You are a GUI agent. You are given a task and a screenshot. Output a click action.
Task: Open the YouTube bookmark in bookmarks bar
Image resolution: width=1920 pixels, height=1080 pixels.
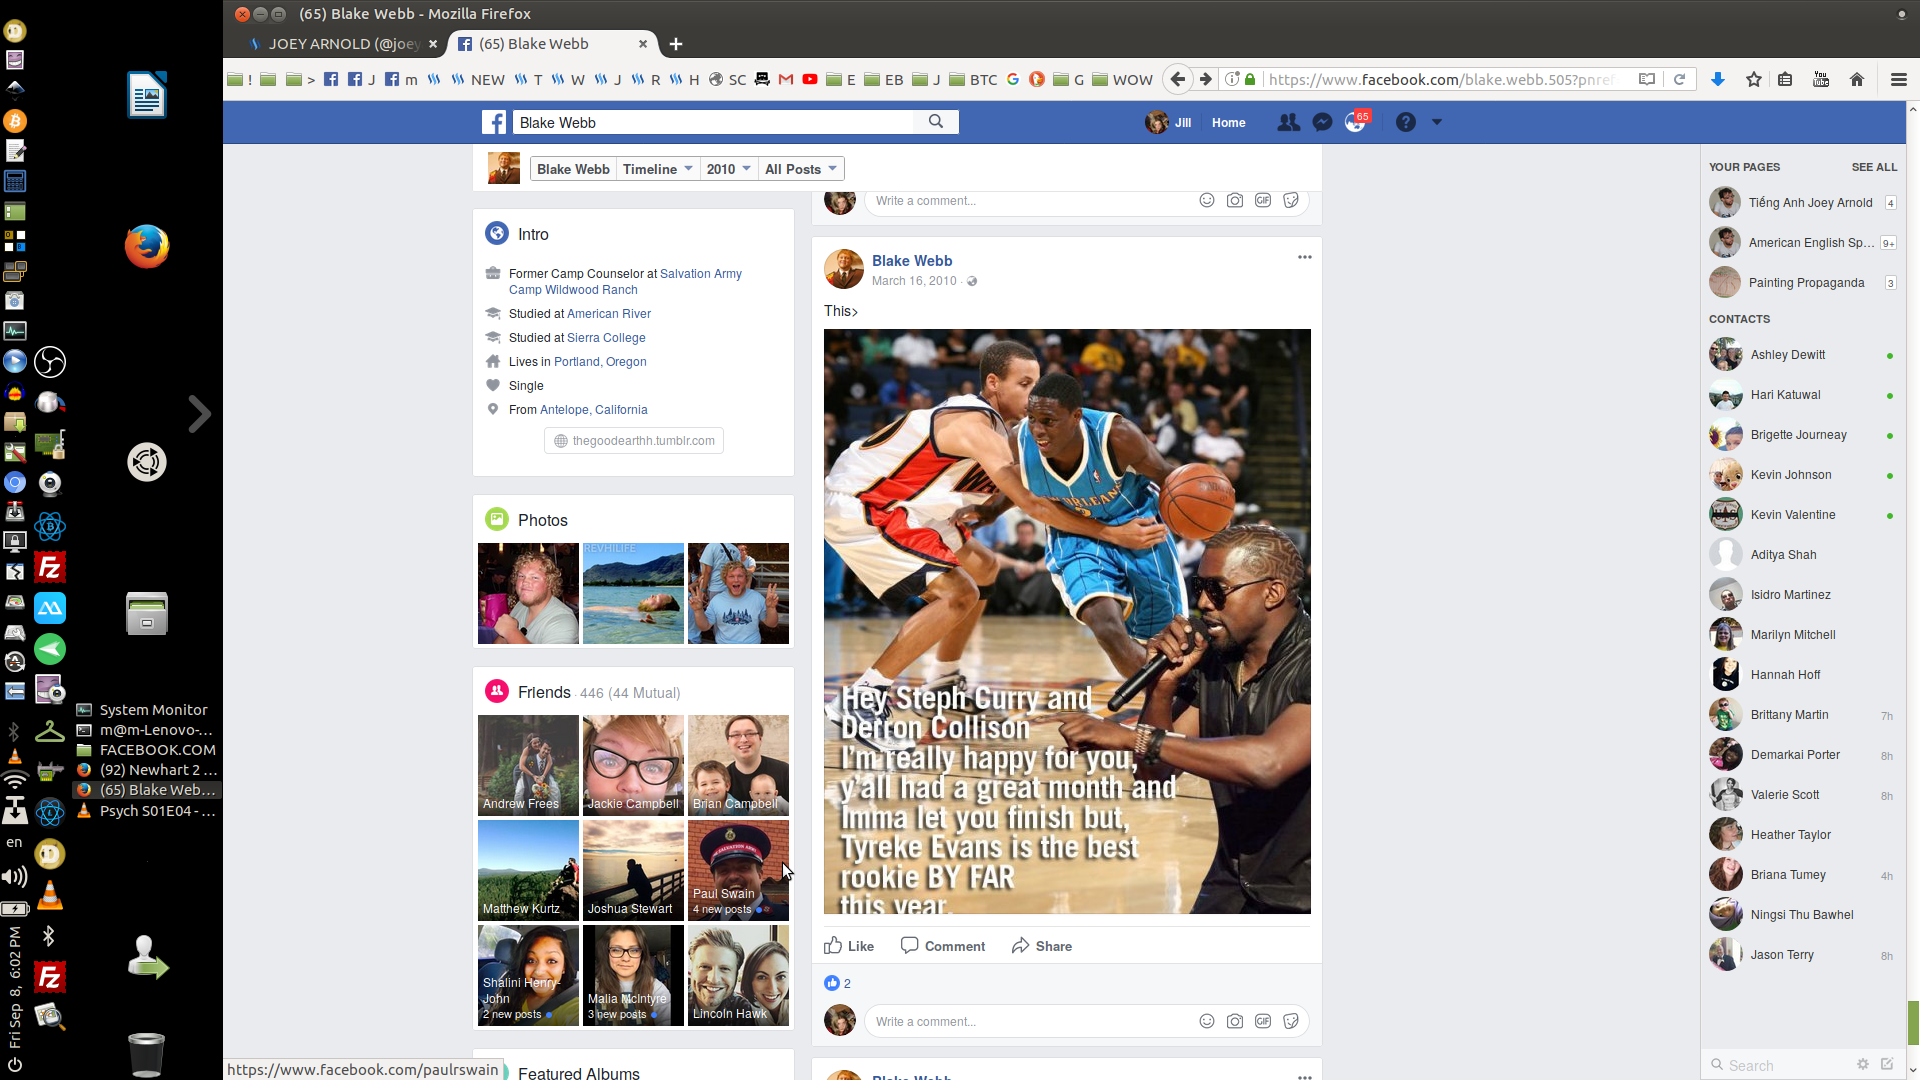(810, 79)
